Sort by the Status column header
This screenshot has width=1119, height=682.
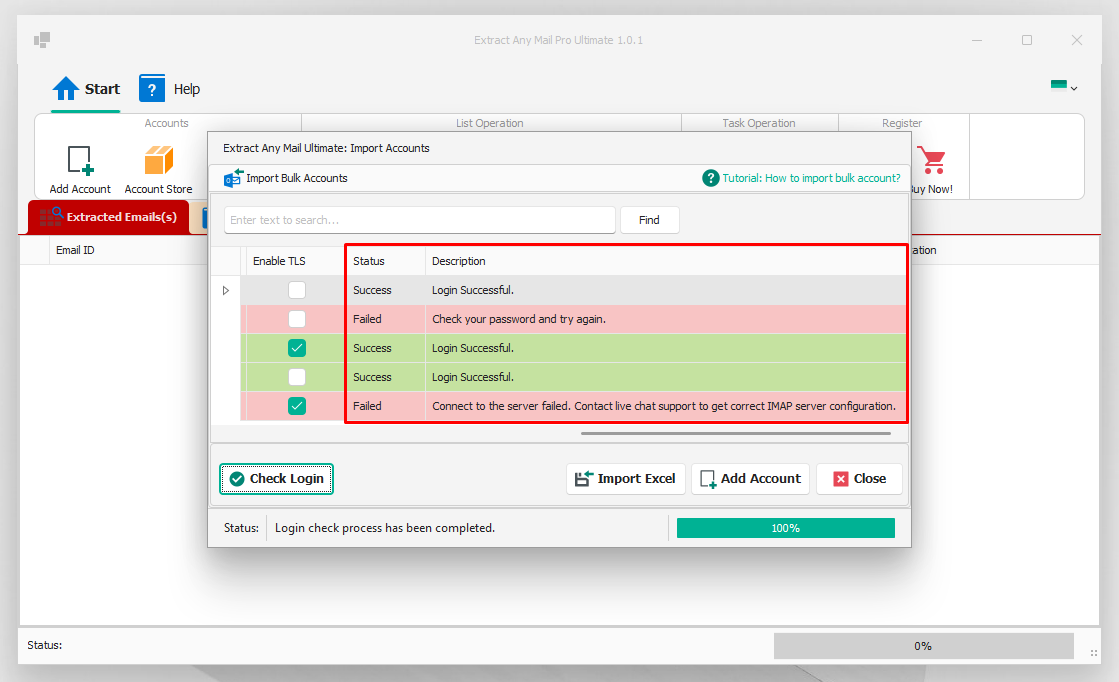click(x=385, y=261)
